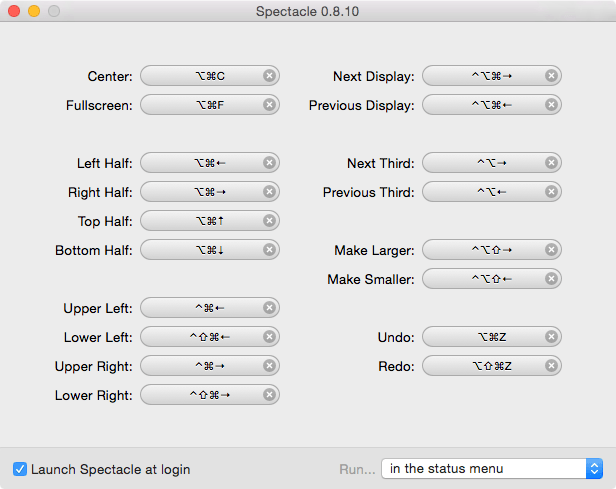616x489 pixels.
Task: Clear the Previous Third shortcut x icon
Action: coord(551,192)
